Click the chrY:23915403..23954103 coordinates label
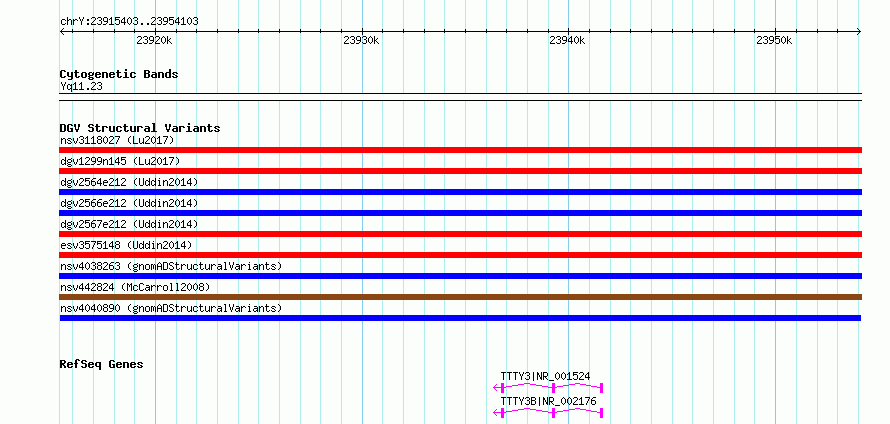 coord(129,22)
